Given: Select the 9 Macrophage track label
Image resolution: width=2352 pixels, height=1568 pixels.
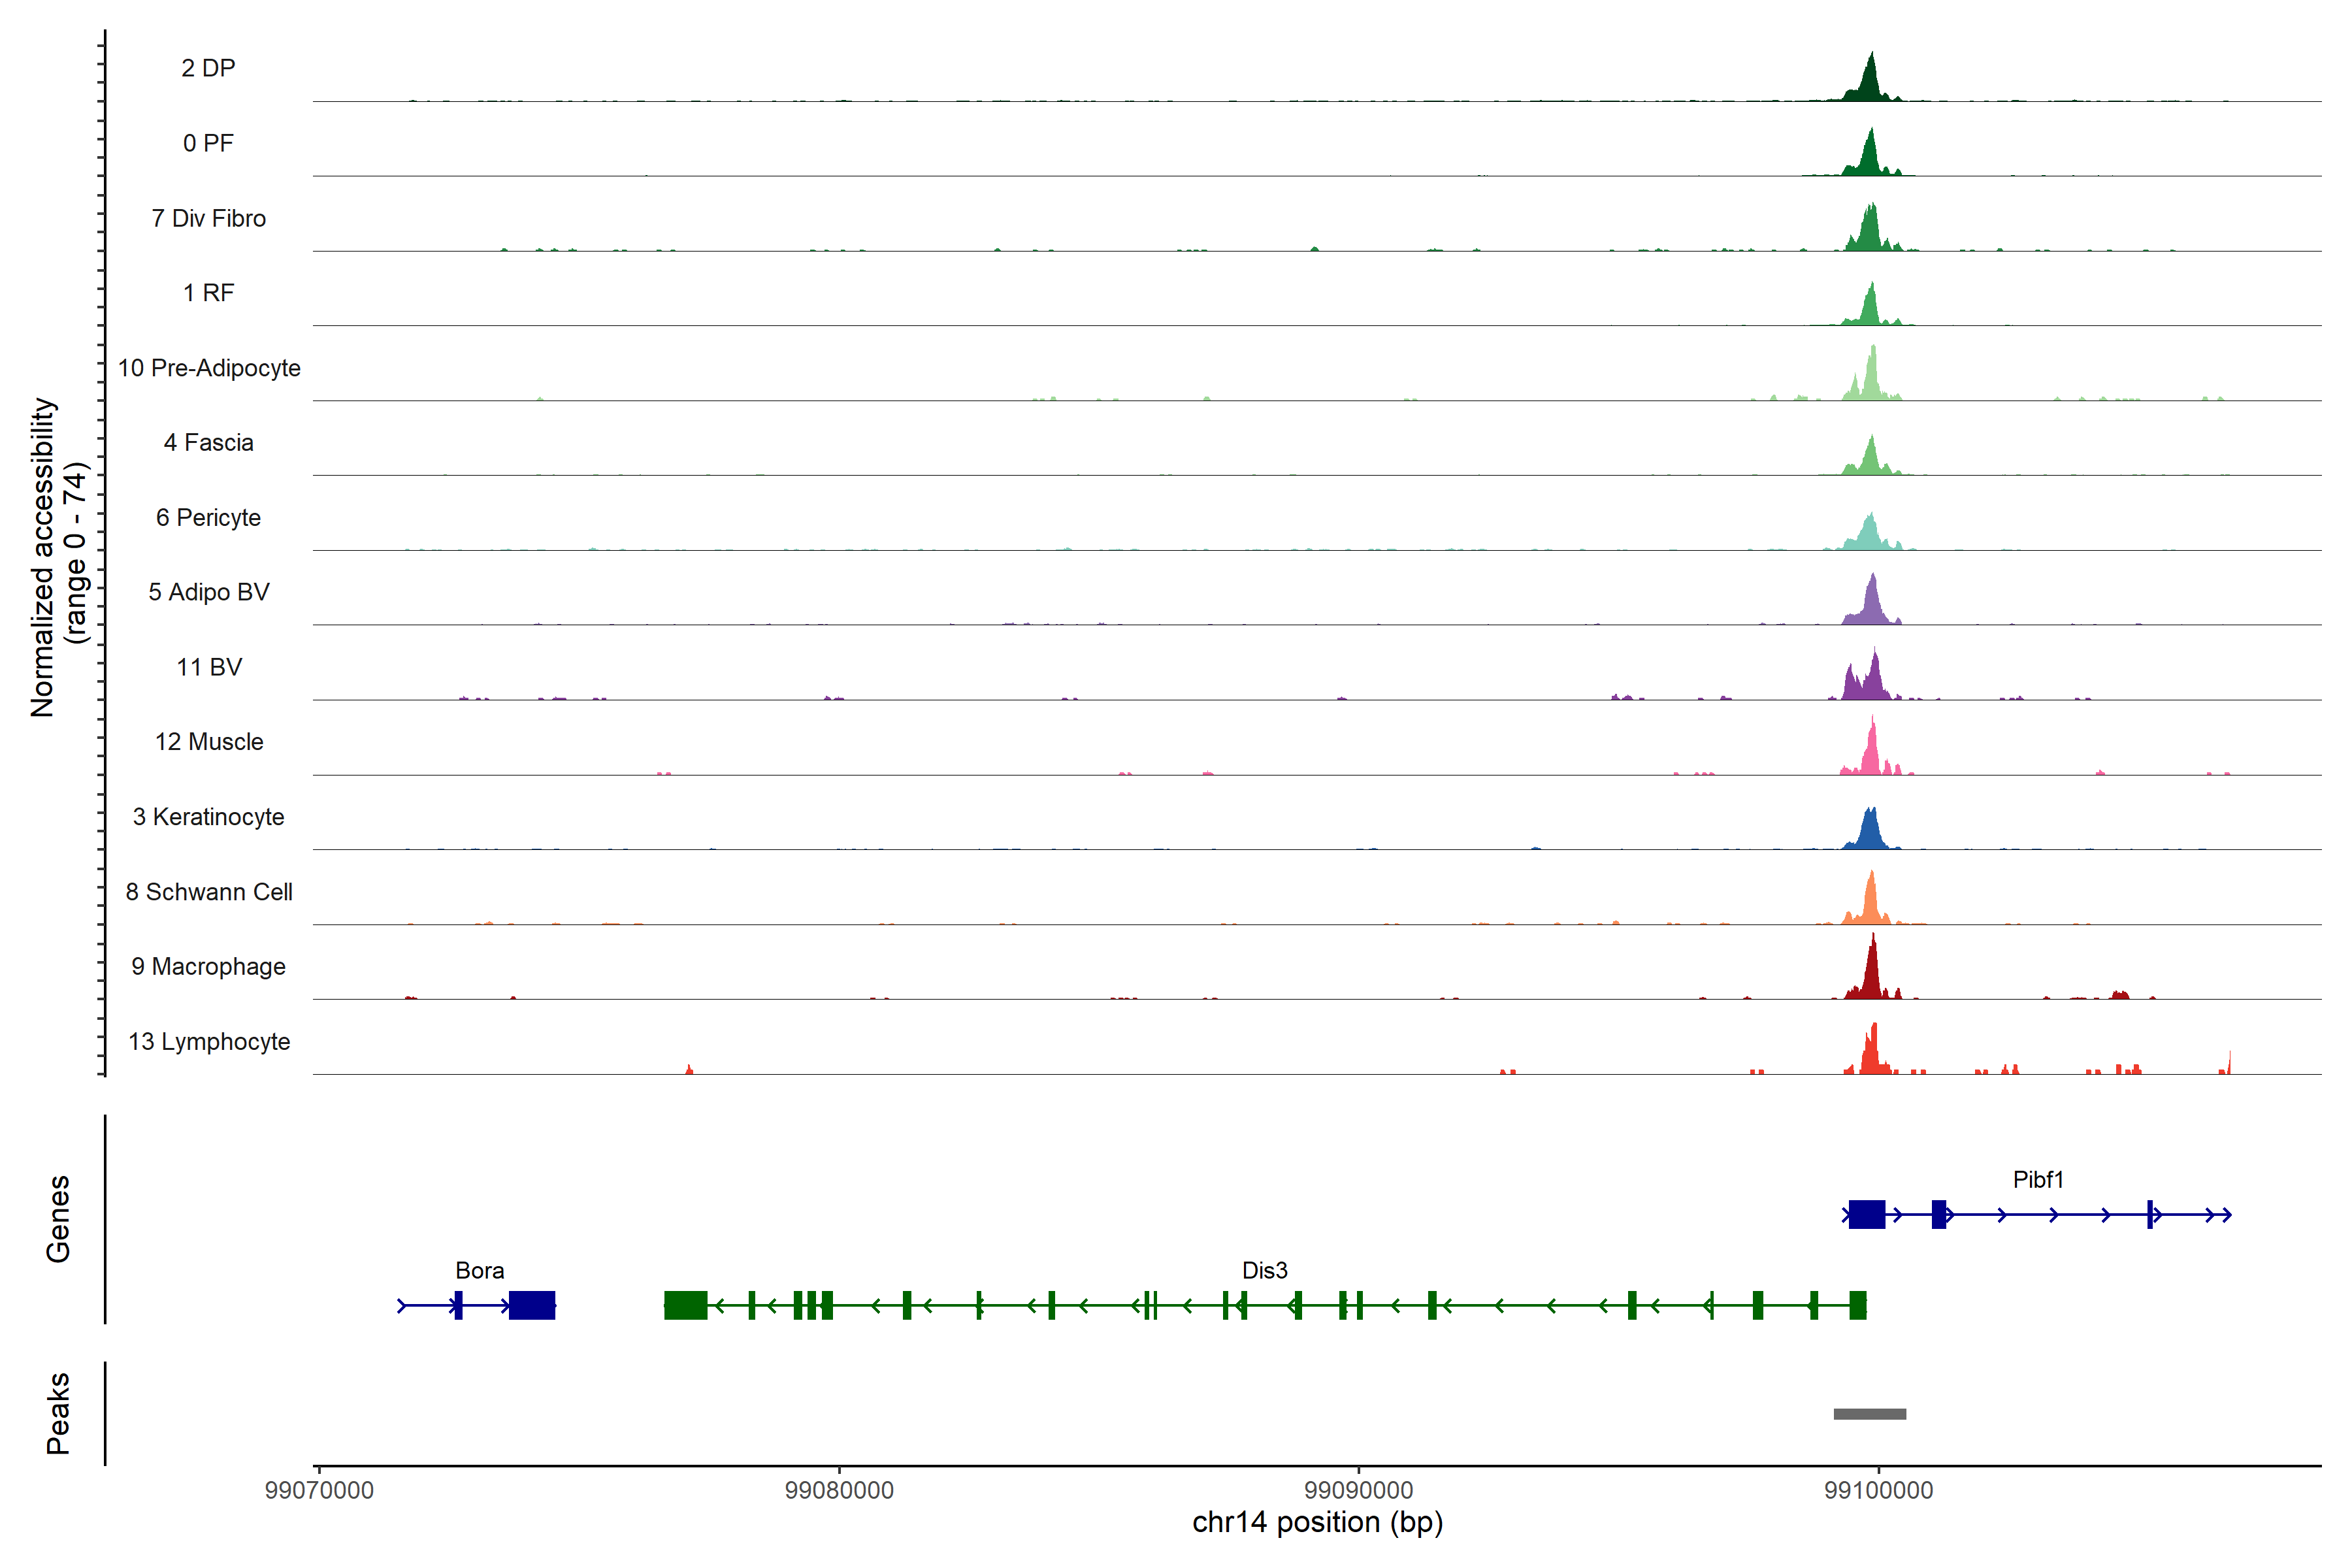Looking at the screenshot, I should click(x=209, y=967).
